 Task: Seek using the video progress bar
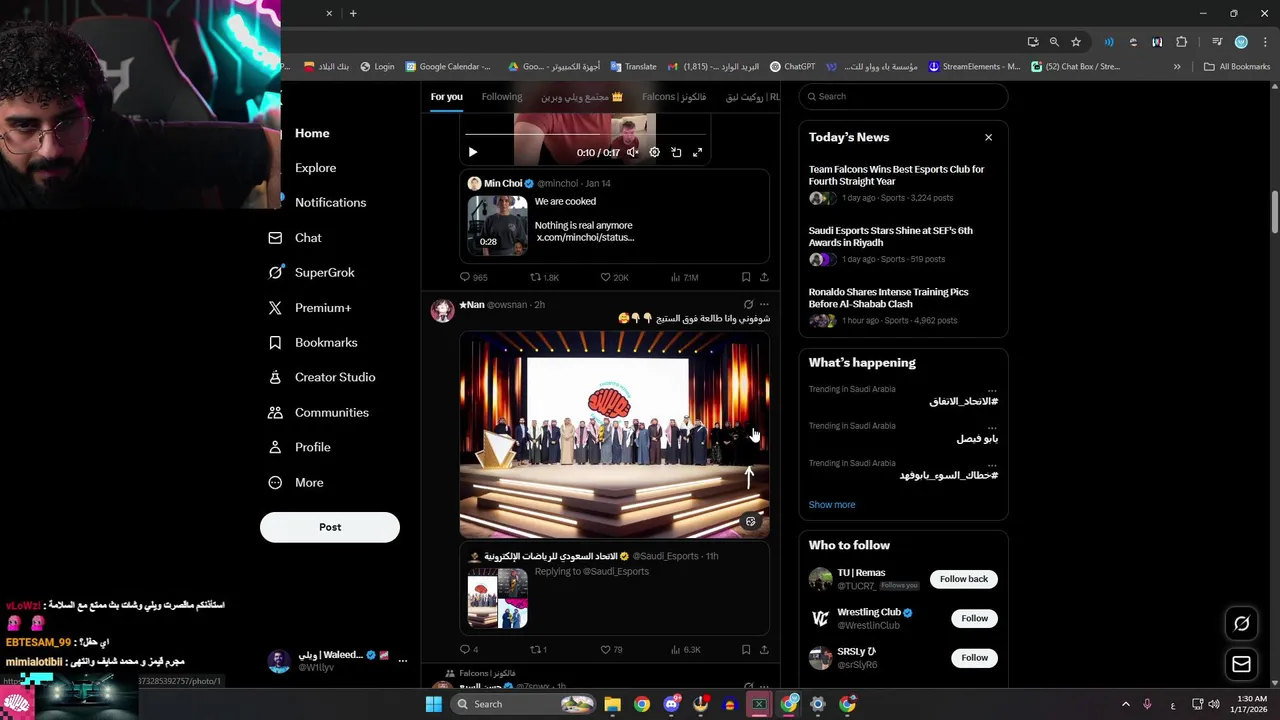586,134
